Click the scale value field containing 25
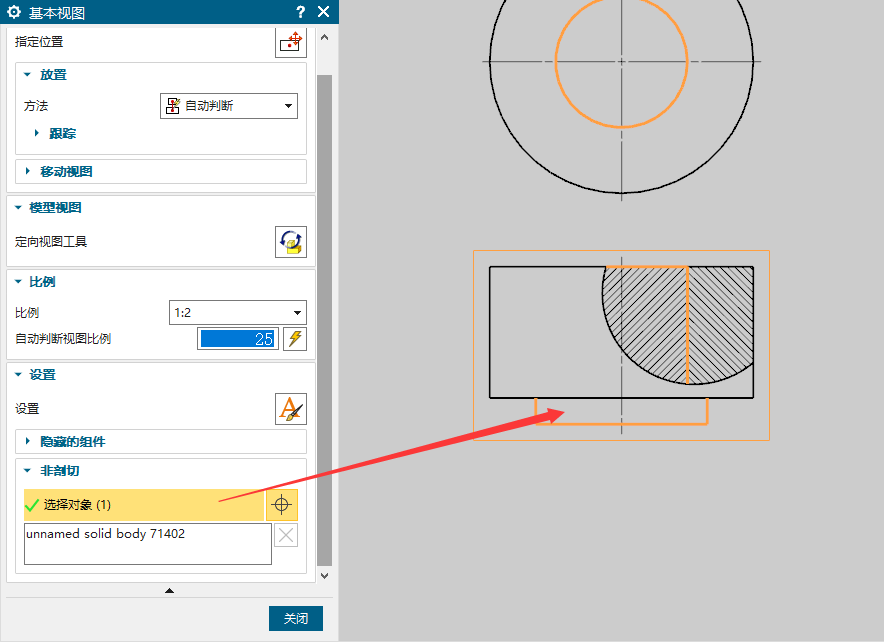The width and height of the screenshot is (884, 642). [237, 339]
